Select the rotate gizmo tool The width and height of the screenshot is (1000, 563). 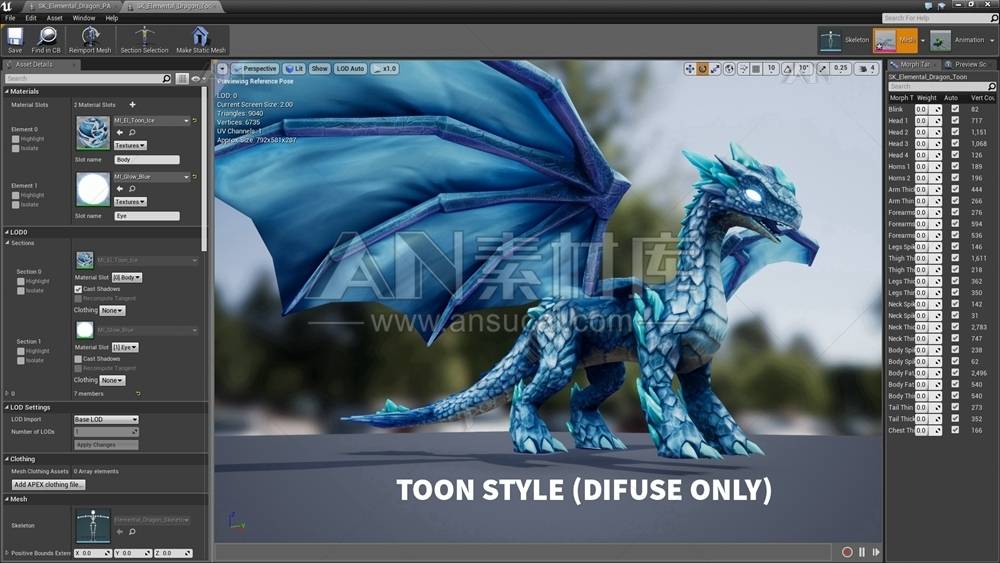click(x=702, y=69)
